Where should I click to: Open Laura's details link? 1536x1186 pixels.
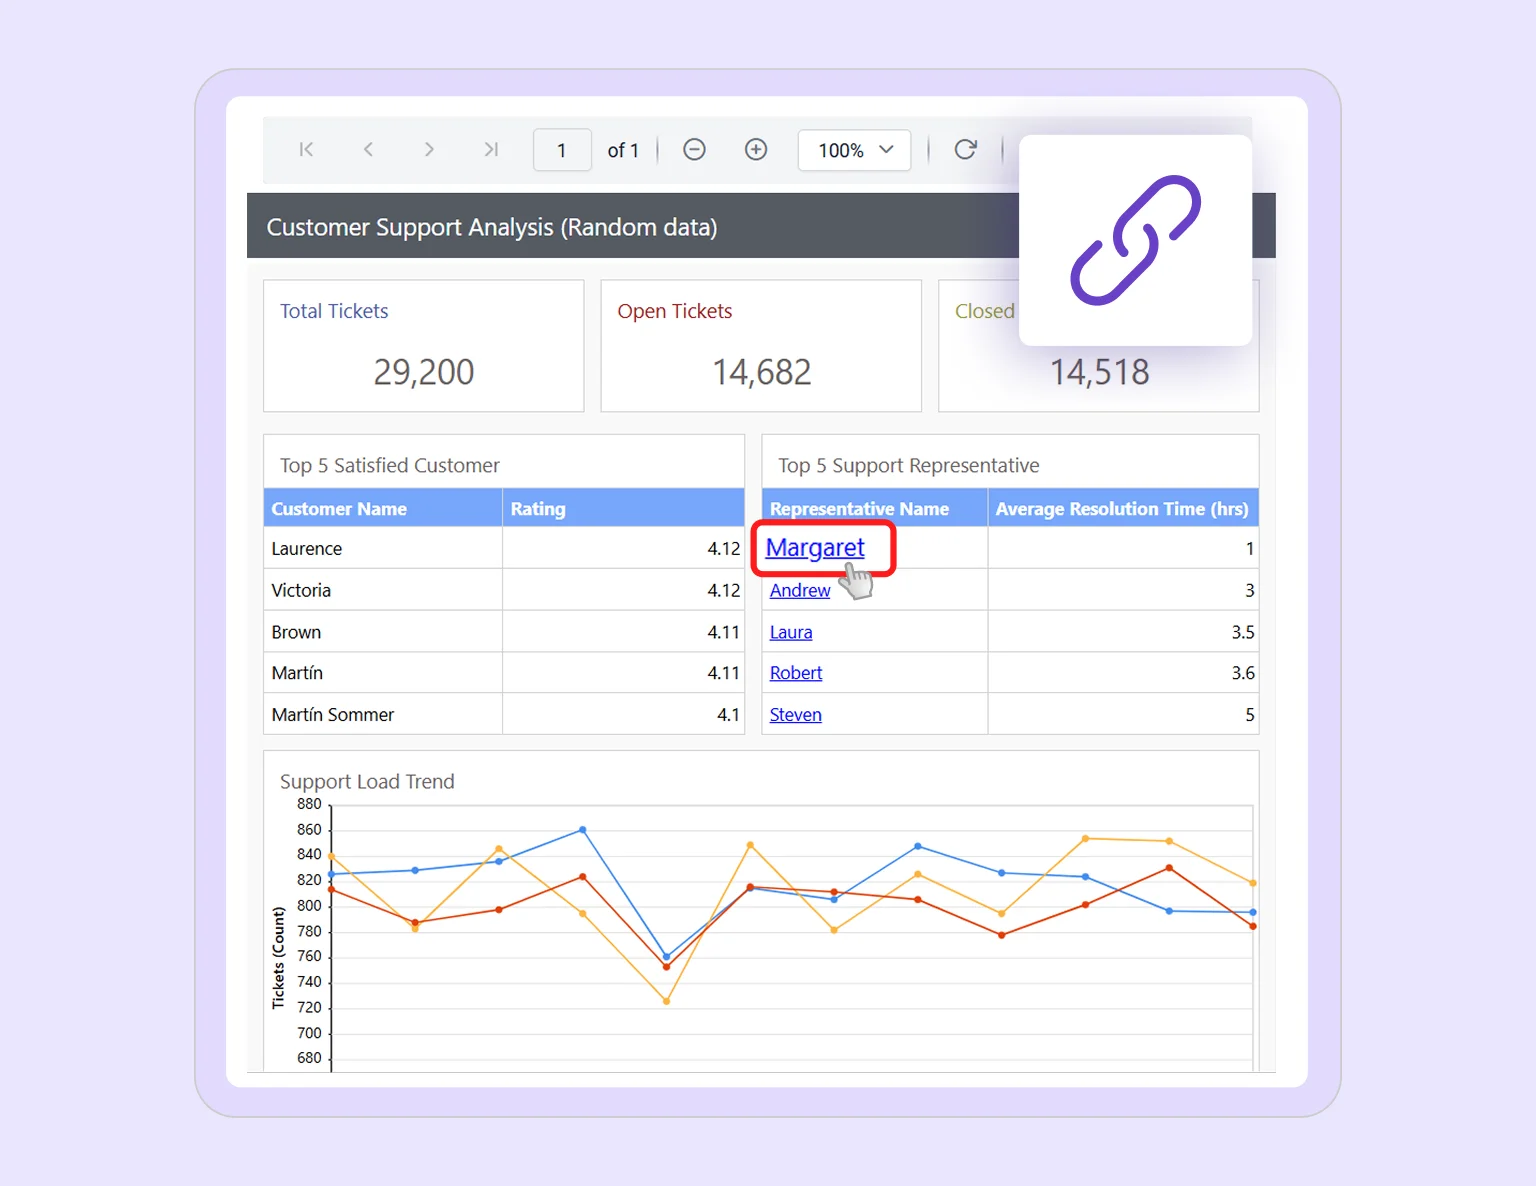click(790, 632)
